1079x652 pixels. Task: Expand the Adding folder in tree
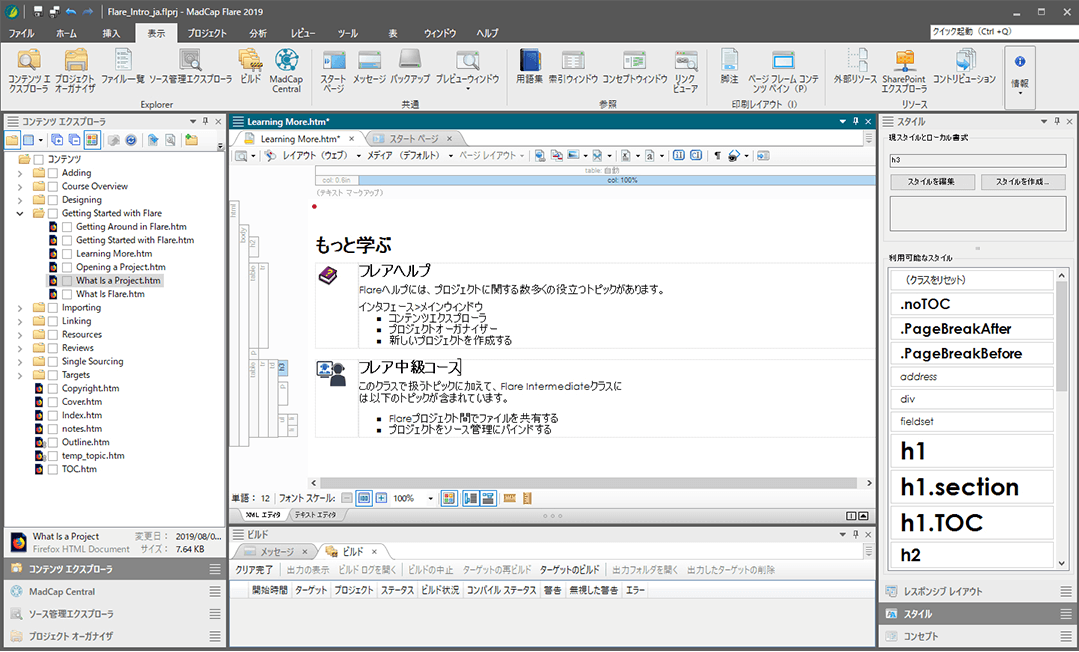(x=20, y=173)
